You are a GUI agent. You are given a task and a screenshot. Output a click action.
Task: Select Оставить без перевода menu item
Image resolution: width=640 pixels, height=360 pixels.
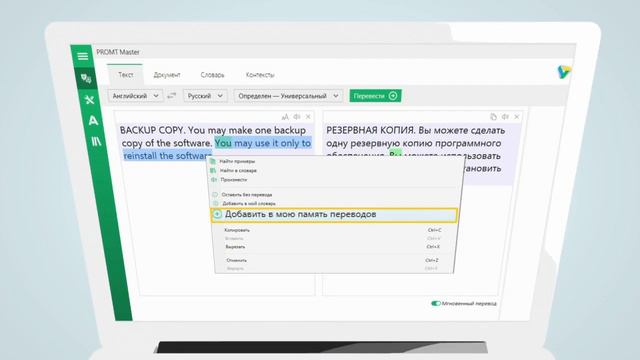pos(247,195)
